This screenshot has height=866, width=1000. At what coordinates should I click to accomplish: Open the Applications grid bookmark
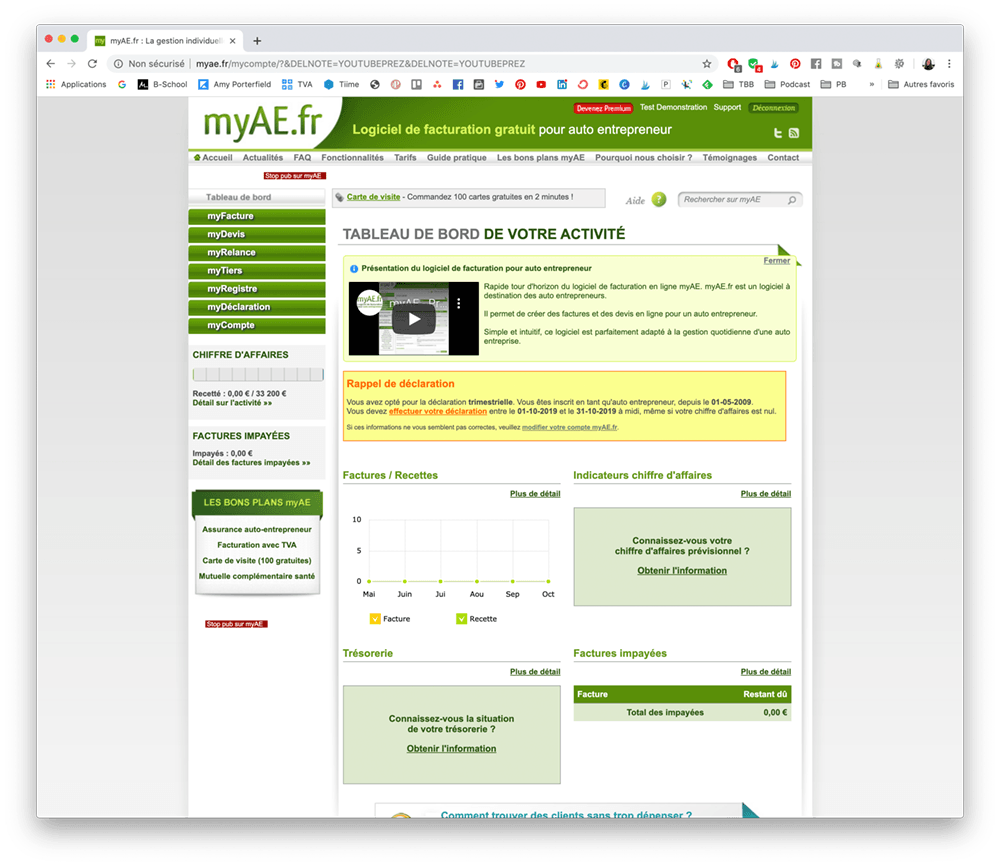point(76,84)
